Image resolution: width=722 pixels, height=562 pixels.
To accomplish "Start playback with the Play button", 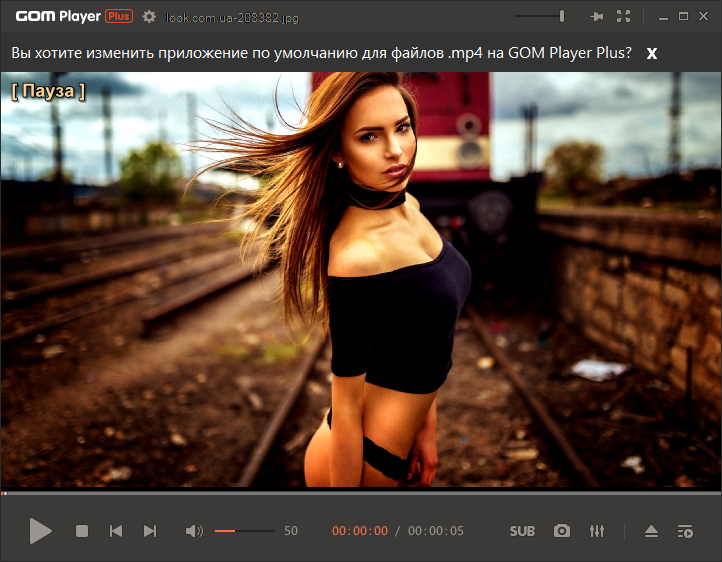I will click(x=40, y=531).
